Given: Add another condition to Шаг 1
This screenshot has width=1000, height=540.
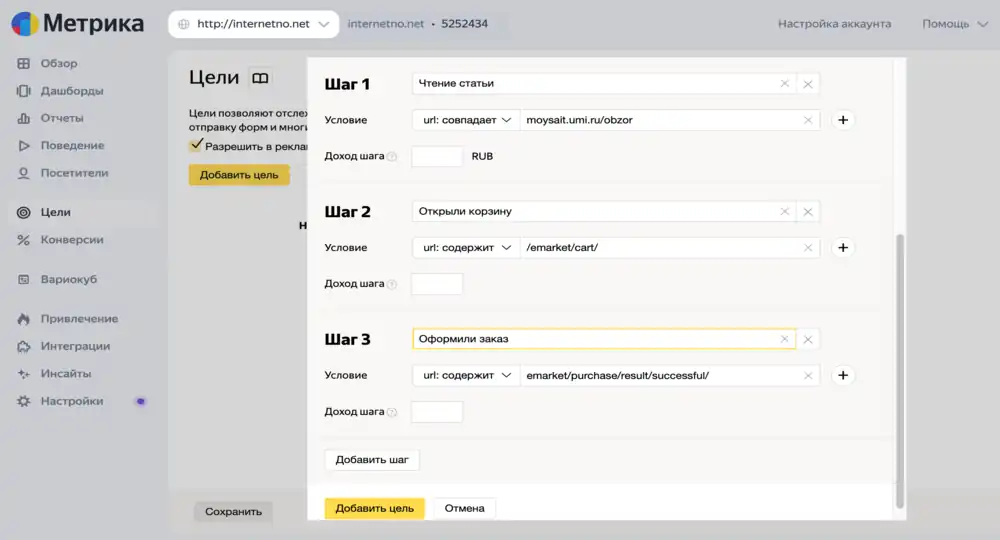Looking at the screenshot, I should pyautogui.click(x=843, y=120).
